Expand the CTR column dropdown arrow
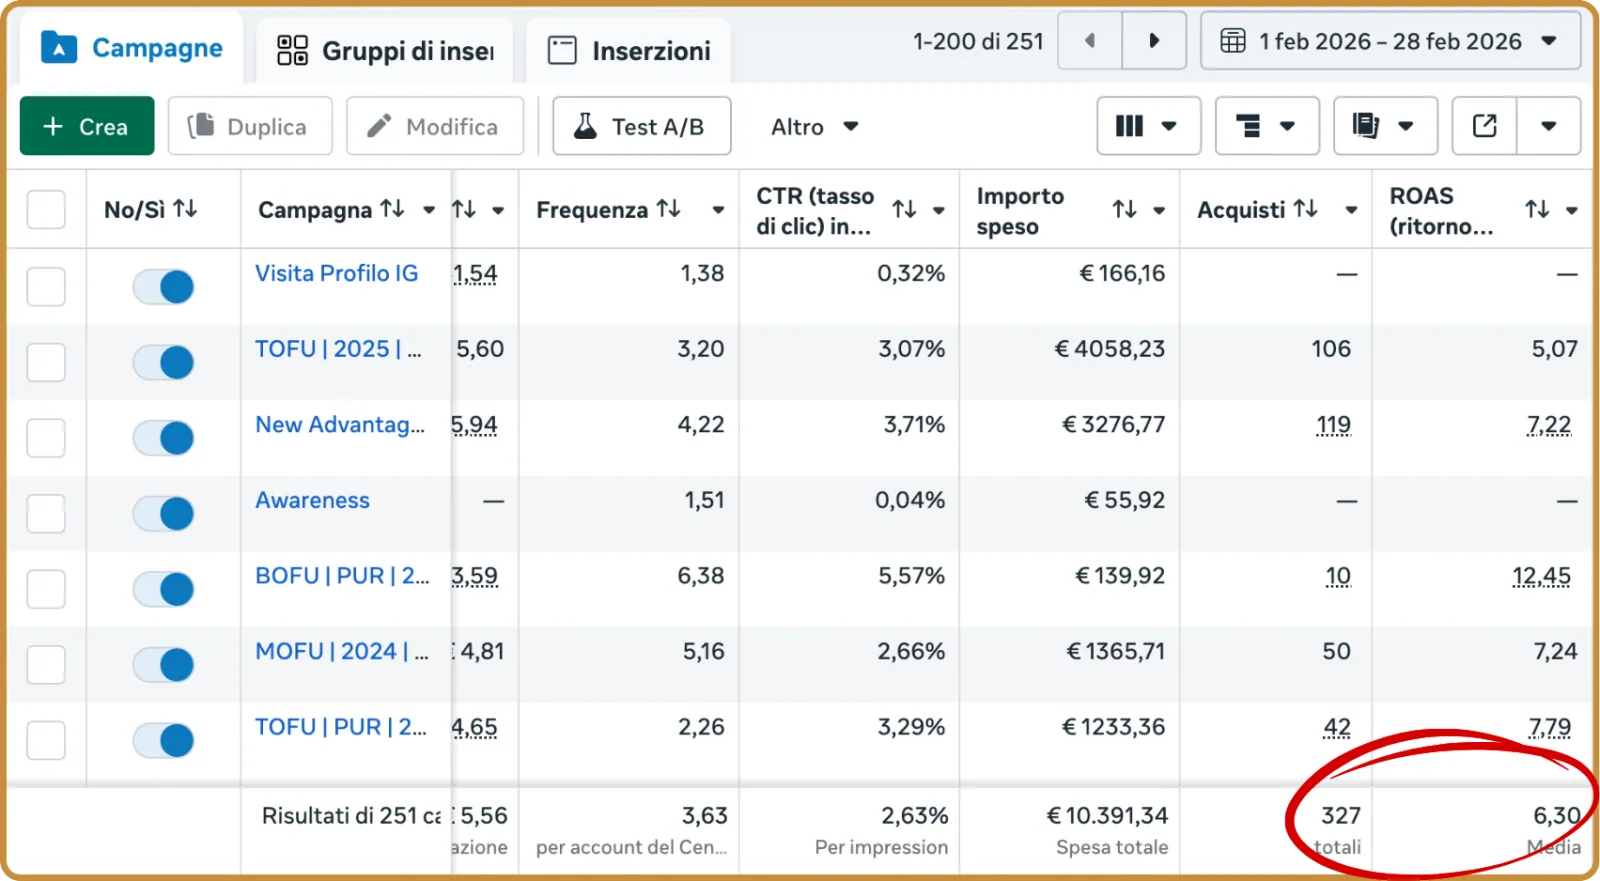The width and height of the screenshot is (1600, 881). (939, 210)
